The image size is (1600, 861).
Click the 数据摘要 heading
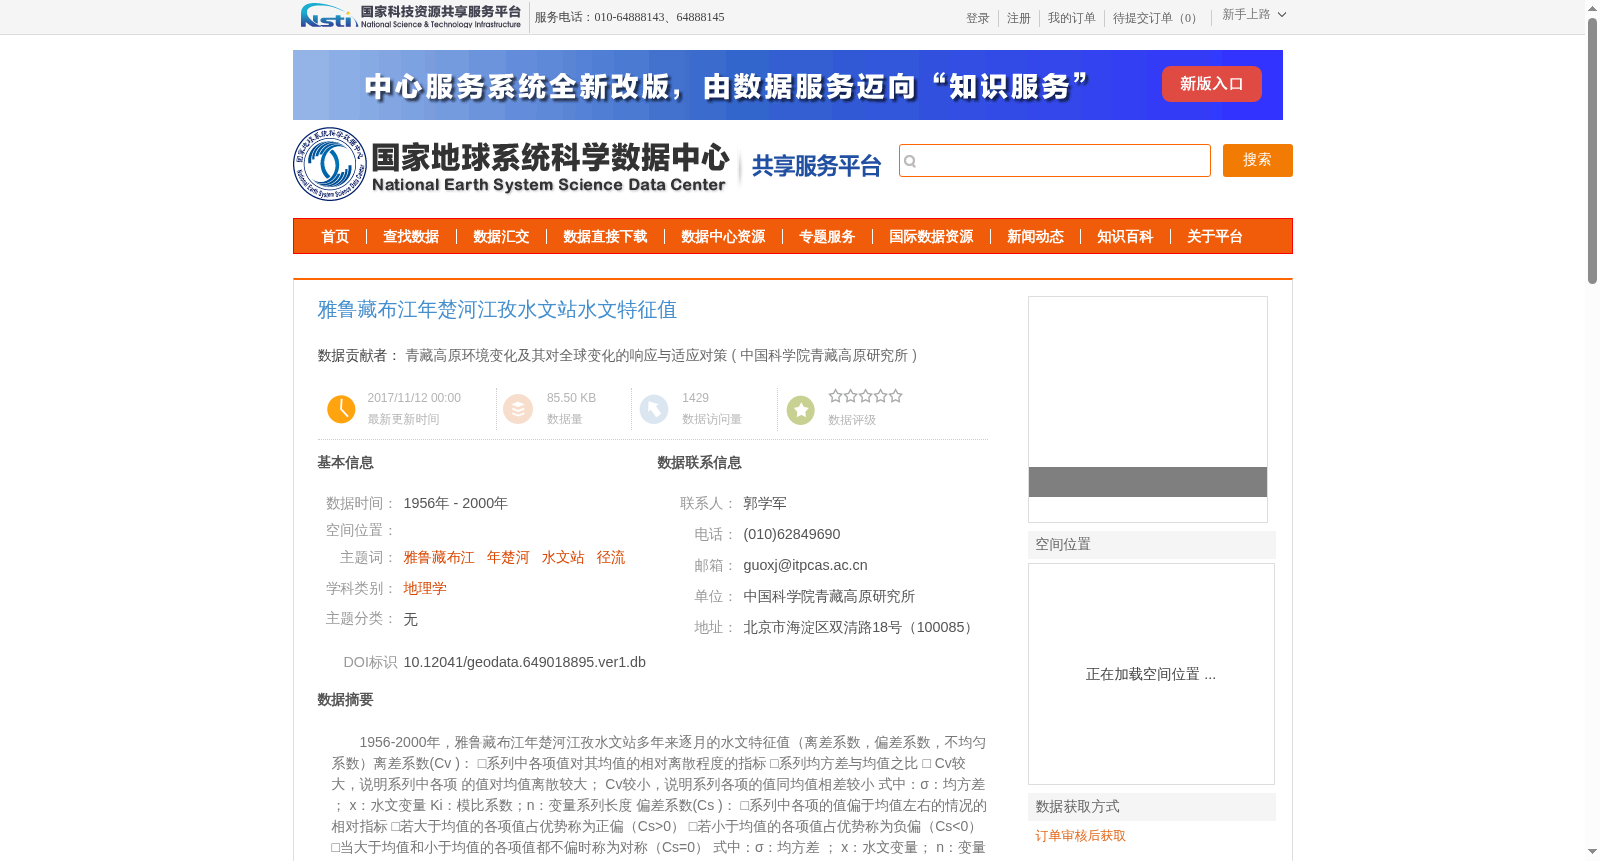point(345,700)
